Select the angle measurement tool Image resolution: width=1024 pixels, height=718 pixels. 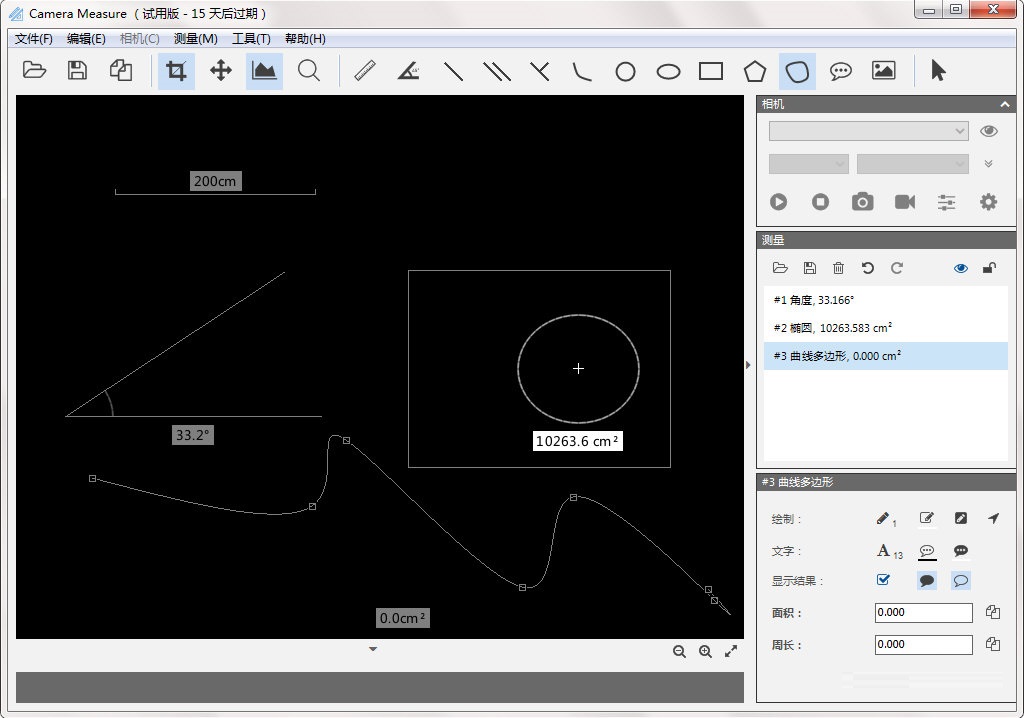(408, 70)
